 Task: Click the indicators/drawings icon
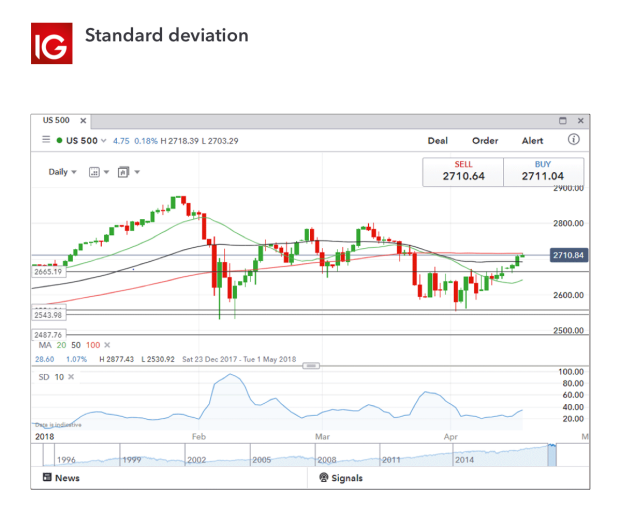(x=123, y=172)
